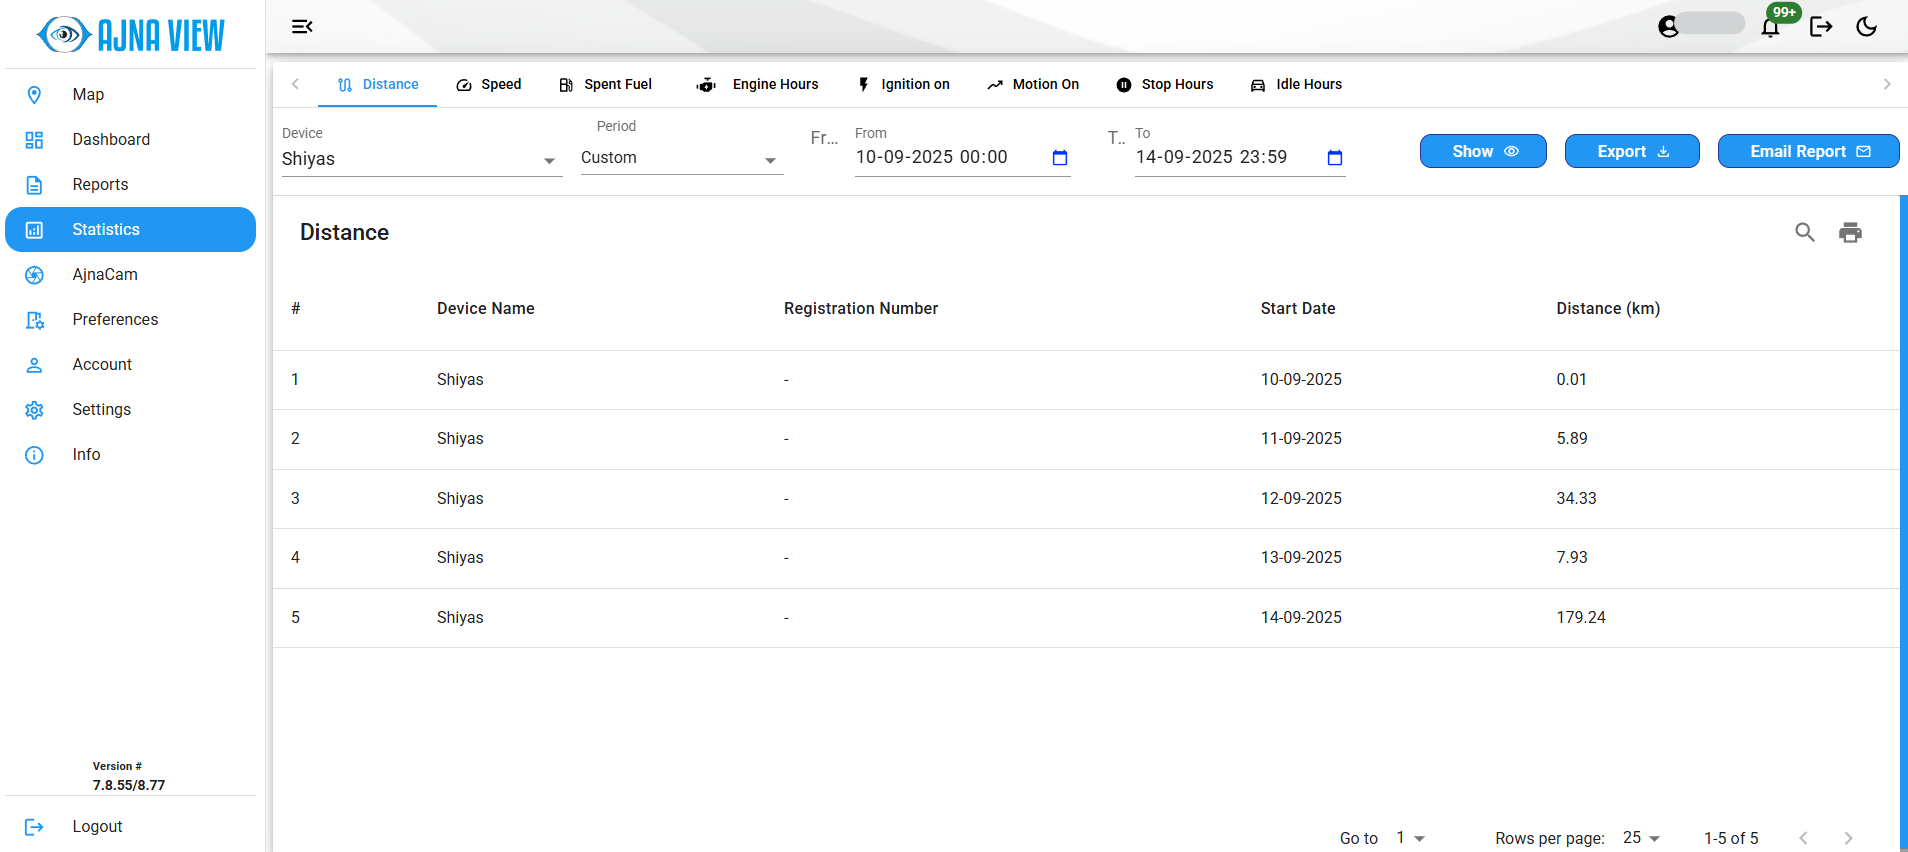
Task: Click the logout icon in top bar
Action: [1820, 27]
